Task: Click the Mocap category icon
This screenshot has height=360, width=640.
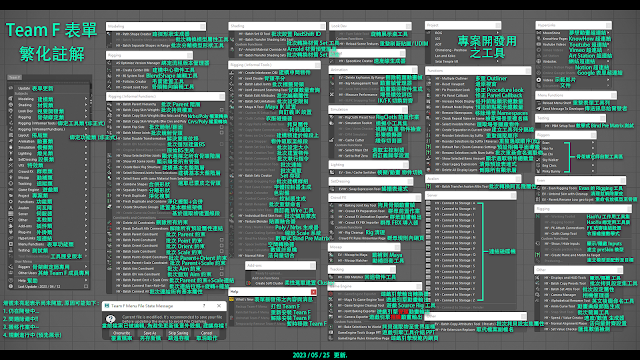Action: (x=11, y=178)
